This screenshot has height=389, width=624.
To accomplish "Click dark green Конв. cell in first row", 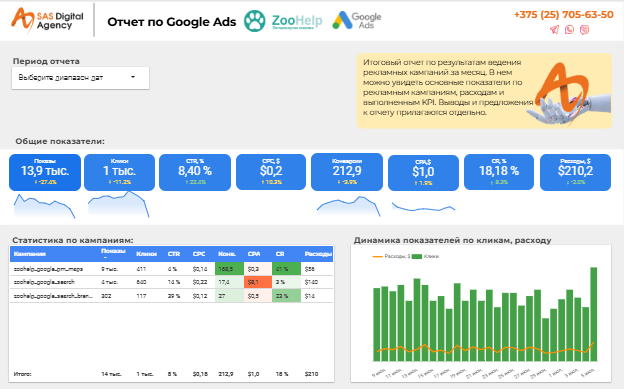I will tap(229, 269).
